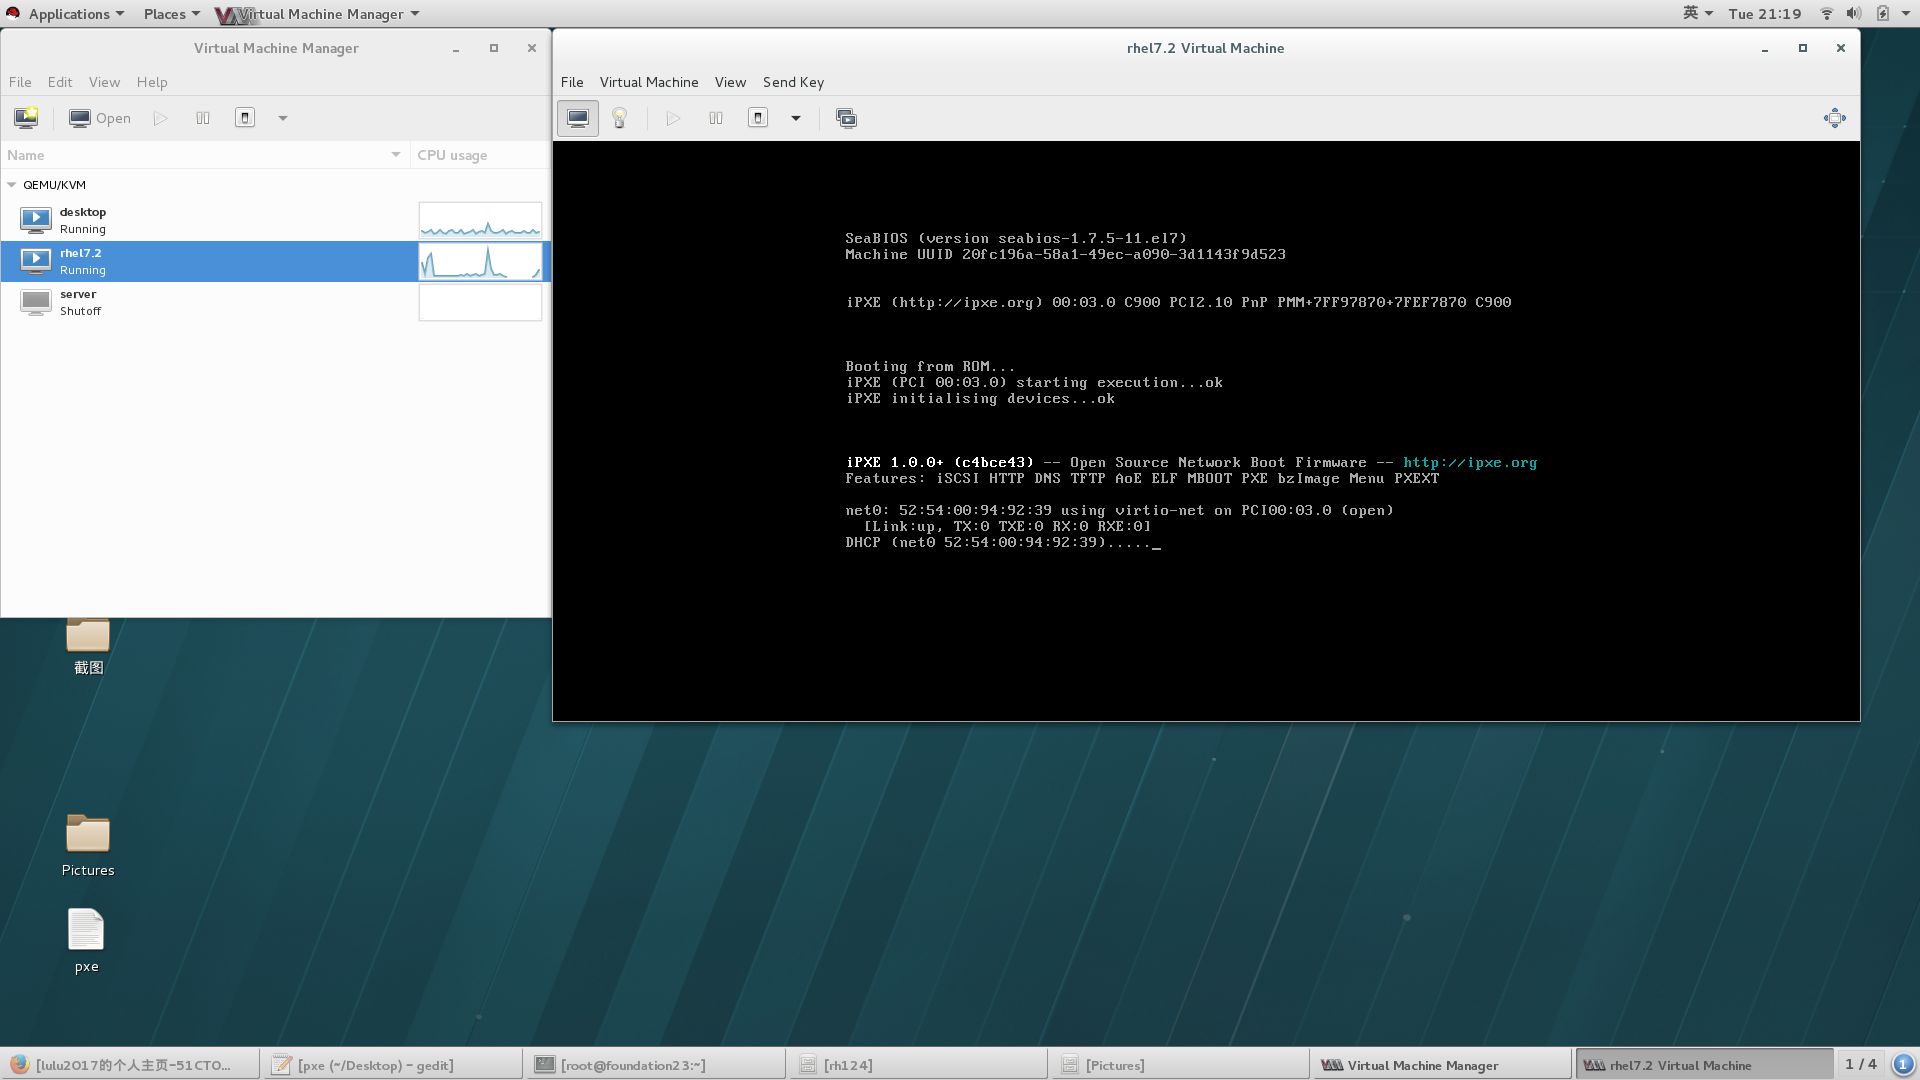This screenshot has width=1920, height=1080.
Task: Click the fullscreen expand icon
Action: pos(1834,117)
